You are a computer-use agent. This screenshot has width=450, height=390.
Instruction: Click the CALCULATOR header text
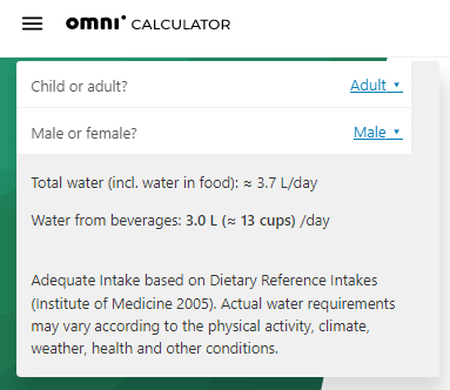pyautogui.click(x=181, y=25)
